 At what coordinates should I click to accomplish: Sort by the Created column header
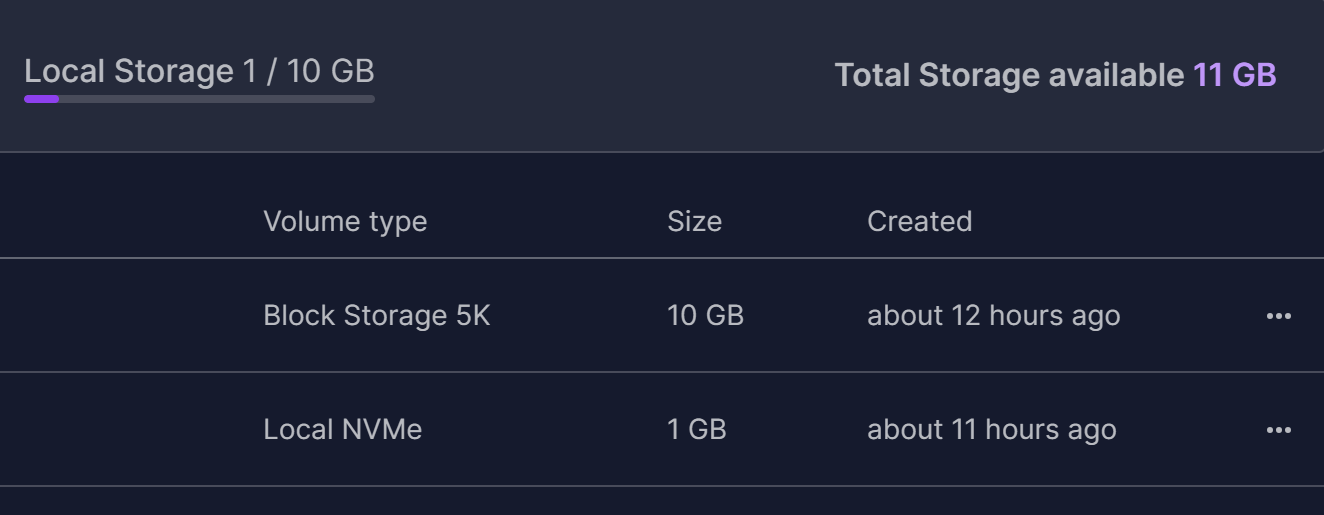pos(919,221)
